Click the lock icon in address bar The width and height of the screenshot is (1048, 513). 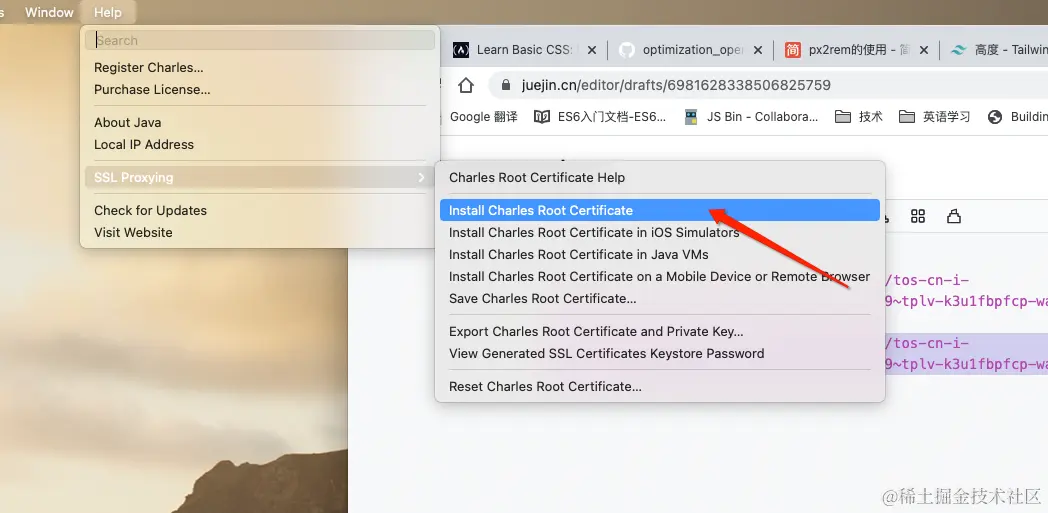click(x=506, y=85)
